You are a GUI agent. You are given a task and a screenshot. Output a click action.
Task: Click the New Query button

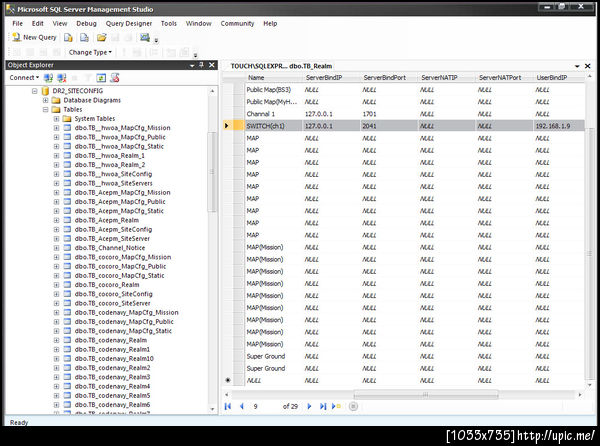(x=34, y=37)
